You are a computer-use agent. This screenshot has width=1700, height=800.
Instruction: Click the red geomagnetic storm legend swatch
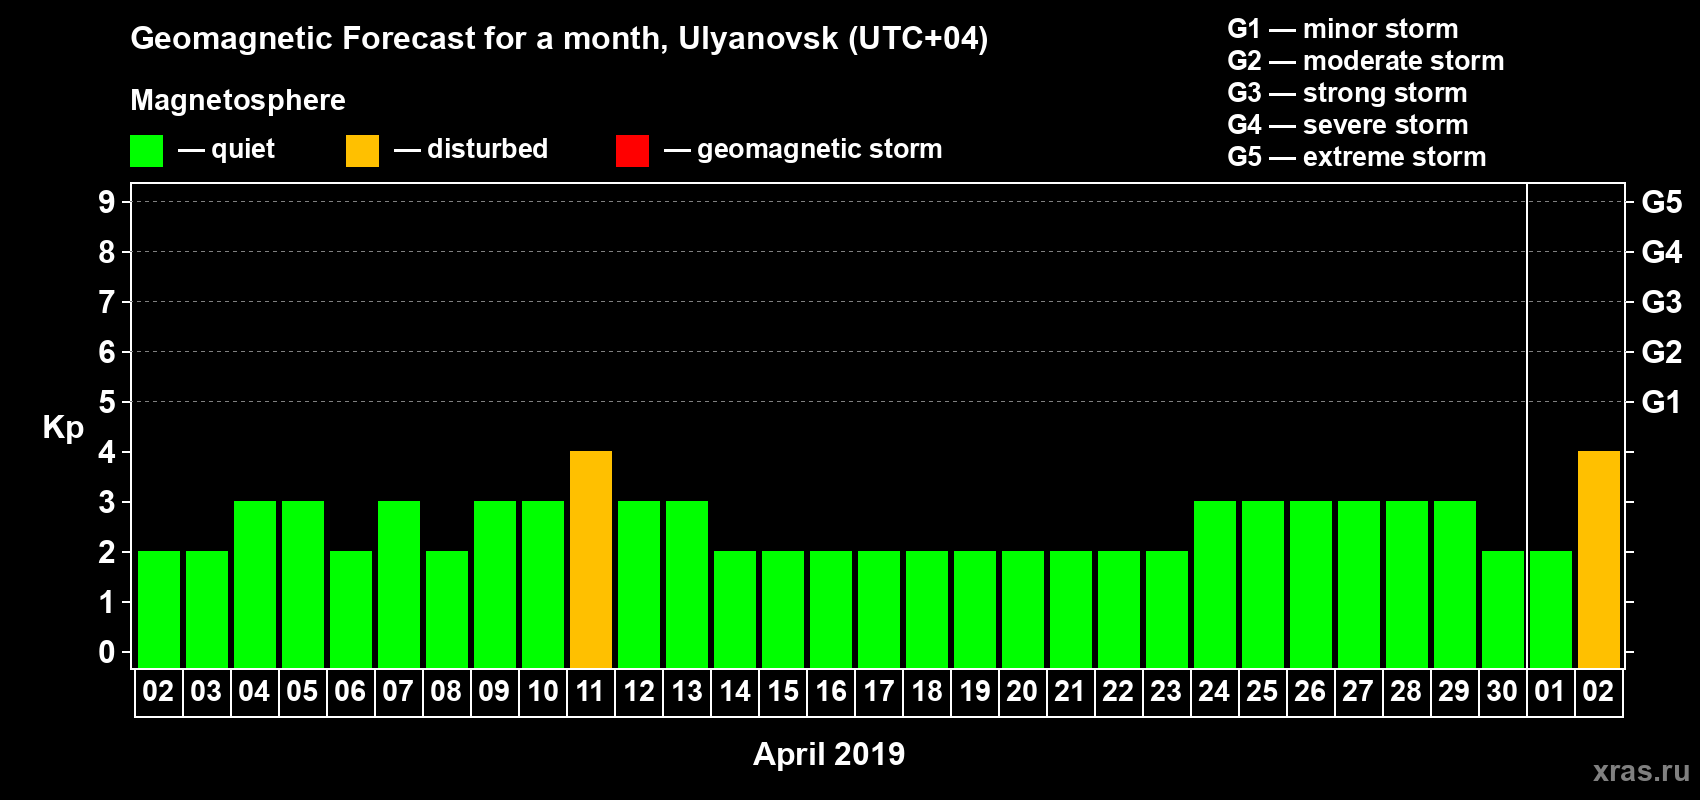(632, 151)
